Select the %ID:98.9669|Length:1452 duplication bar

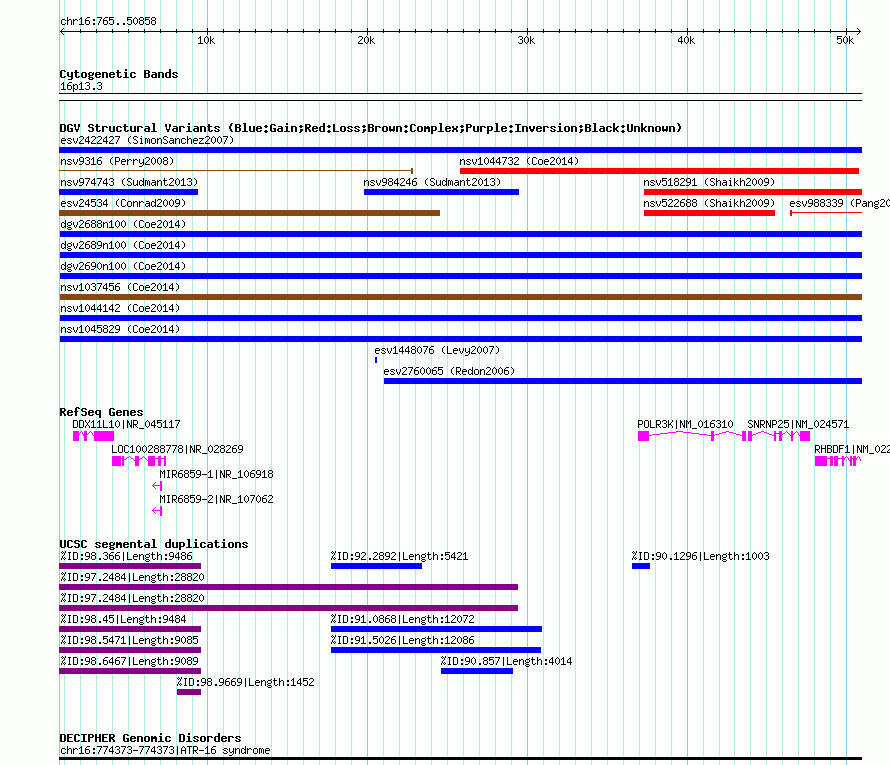click(x=189, y=692)
